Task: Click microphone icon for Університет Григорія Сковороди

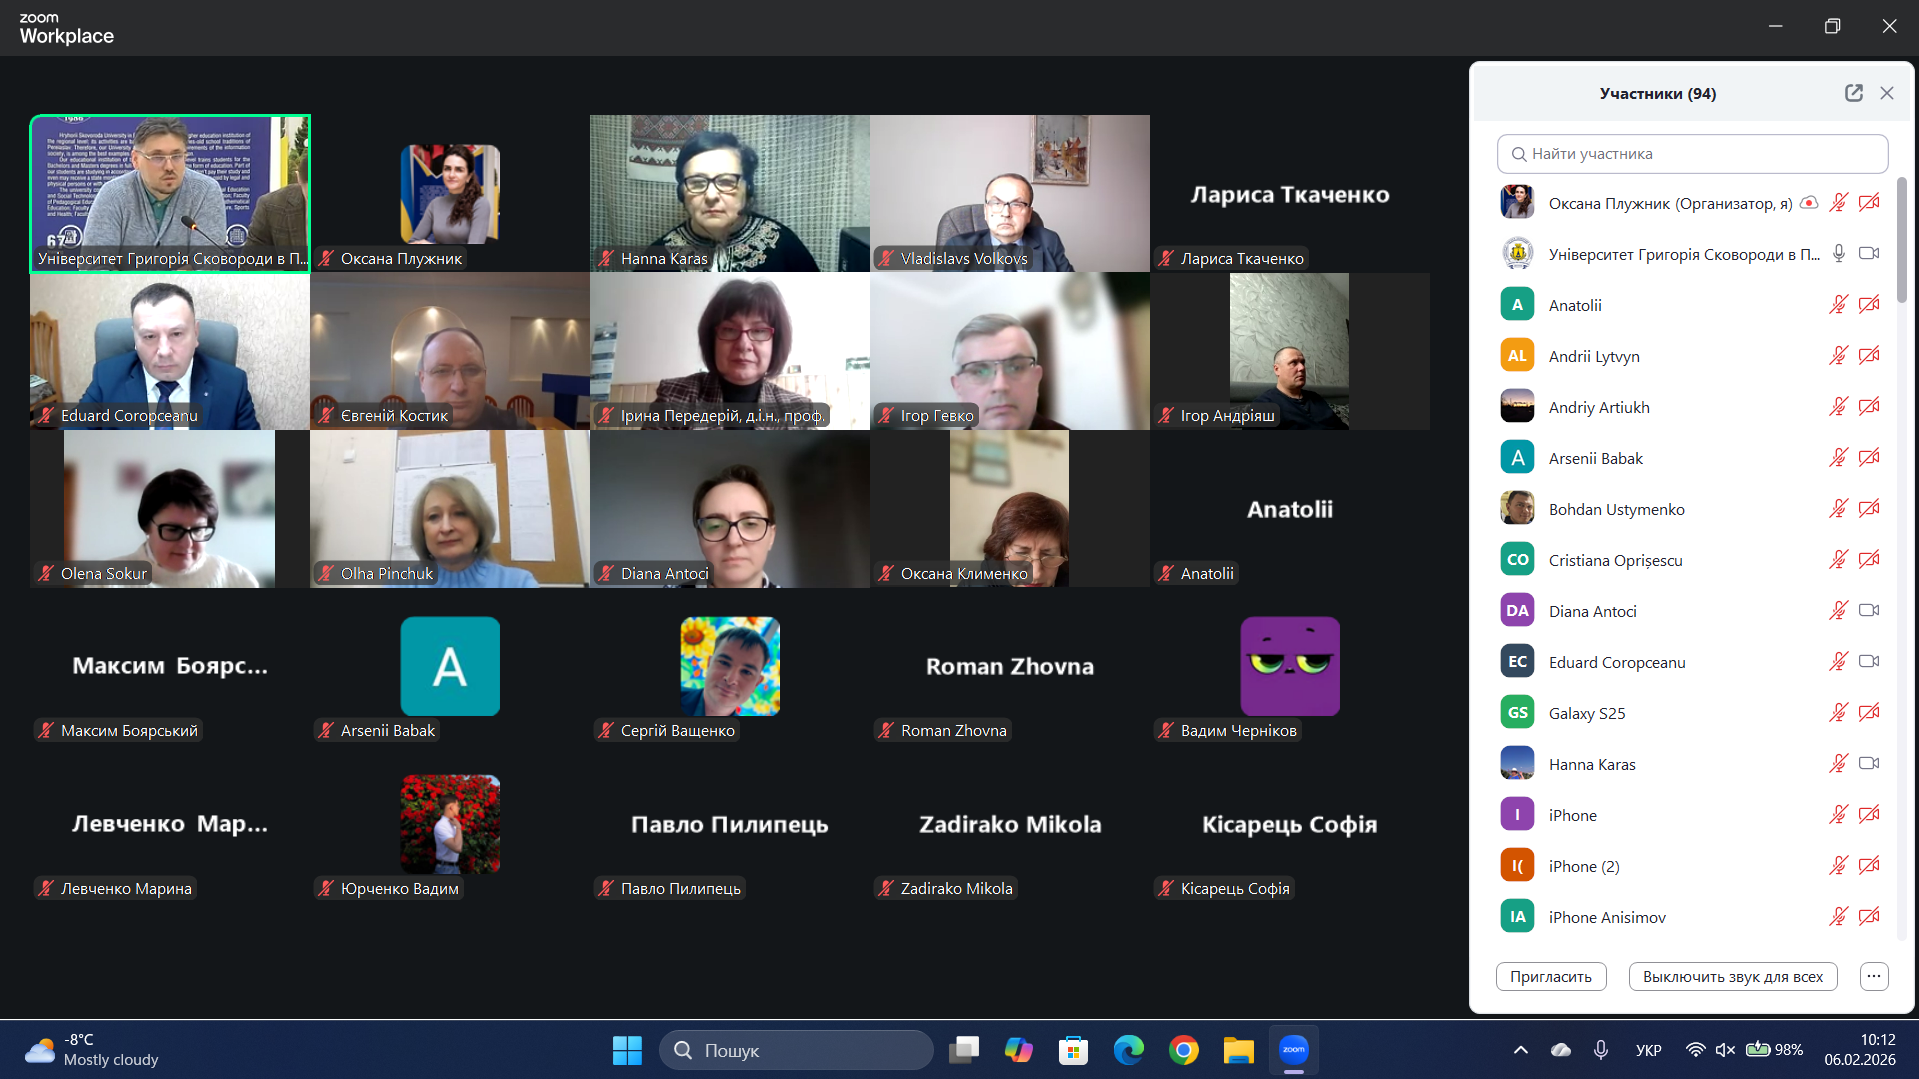Action: 1838,254
